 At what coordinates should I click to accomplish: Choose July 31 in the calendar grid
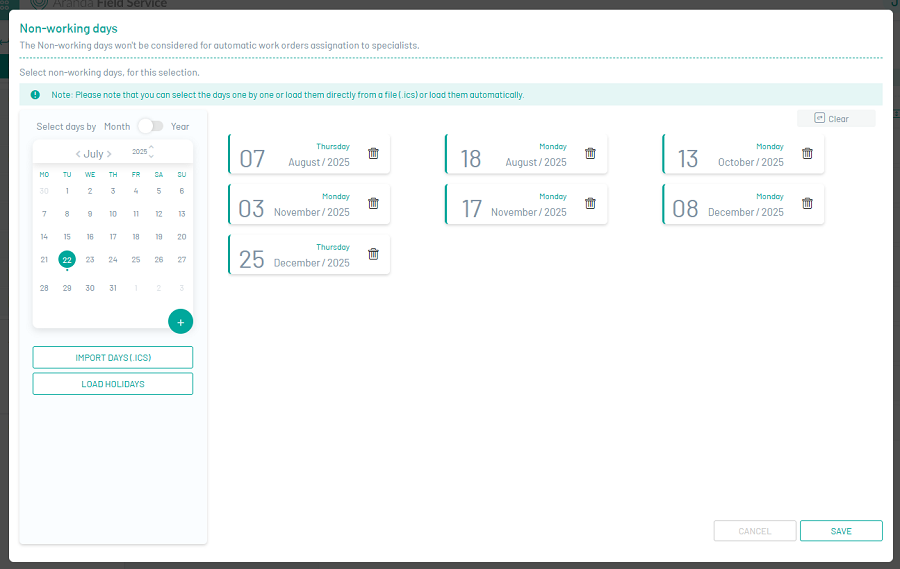tap(113, 288)
